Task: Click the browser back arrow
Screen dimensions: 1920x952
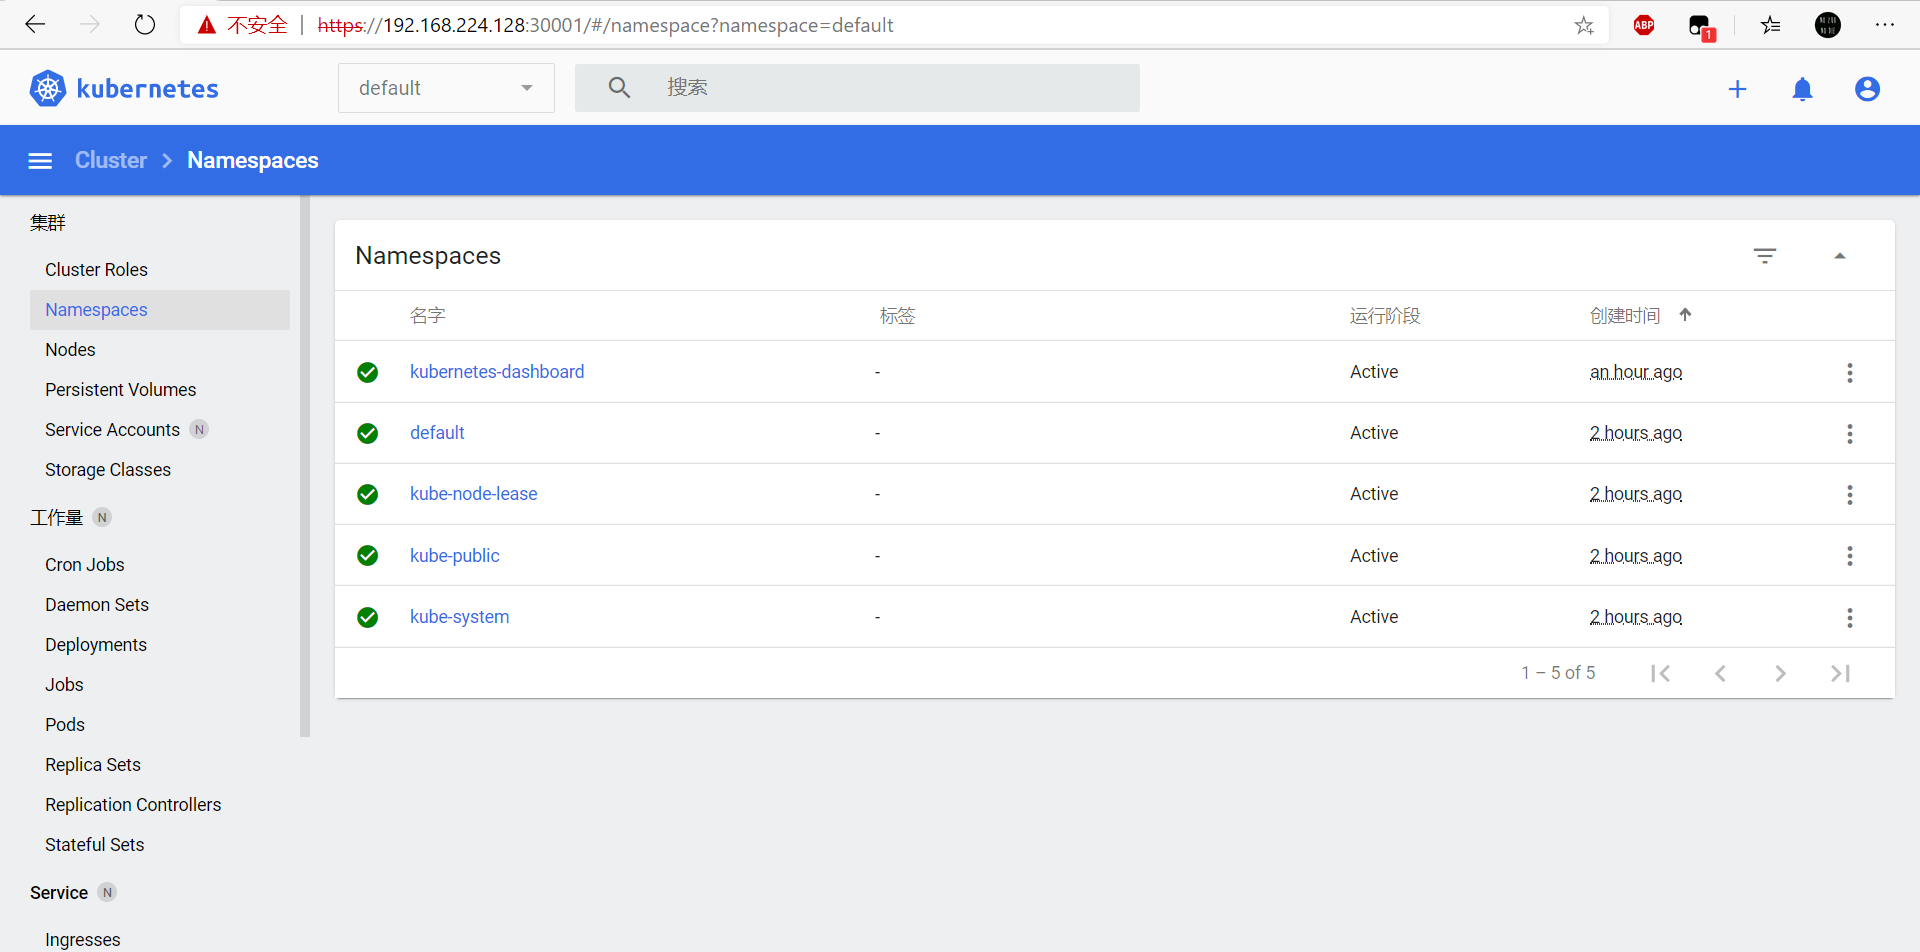Action: [x=35, y=25]
